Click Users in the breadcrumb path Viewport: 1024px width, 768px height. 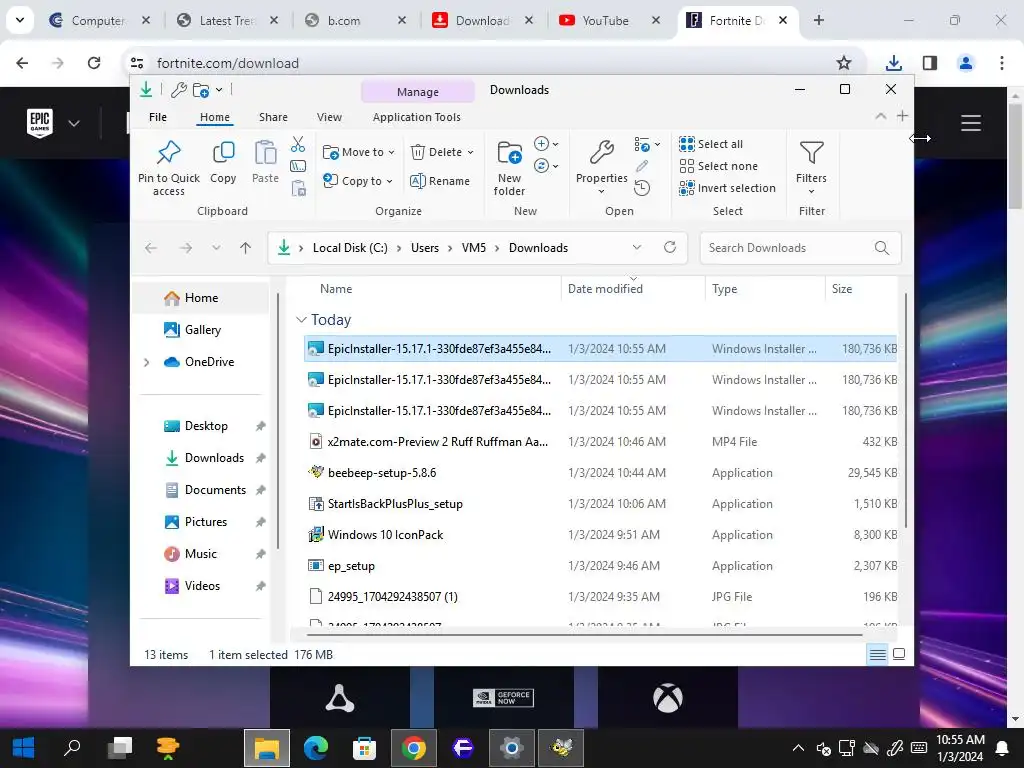pos(424,248)
